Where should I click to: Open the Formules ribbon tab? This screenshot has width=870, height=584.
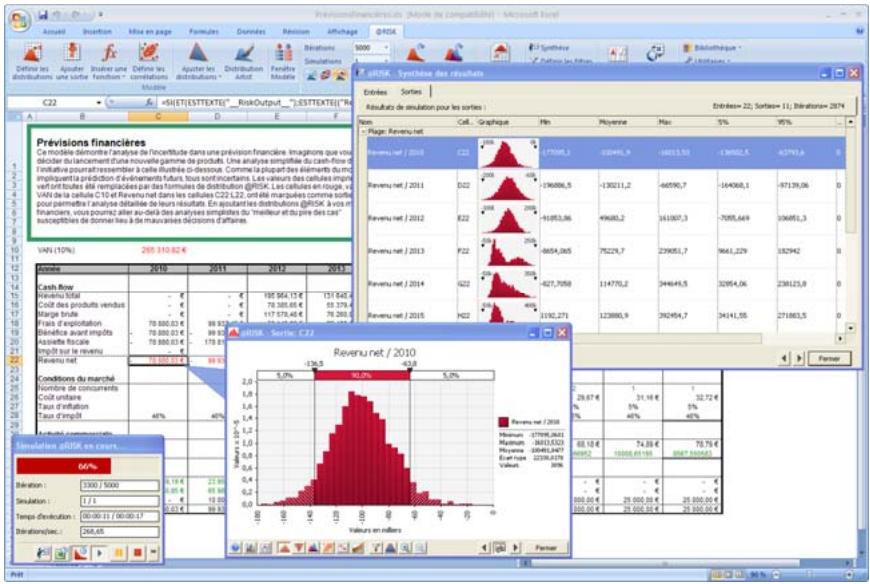click(x=203, y=31)
